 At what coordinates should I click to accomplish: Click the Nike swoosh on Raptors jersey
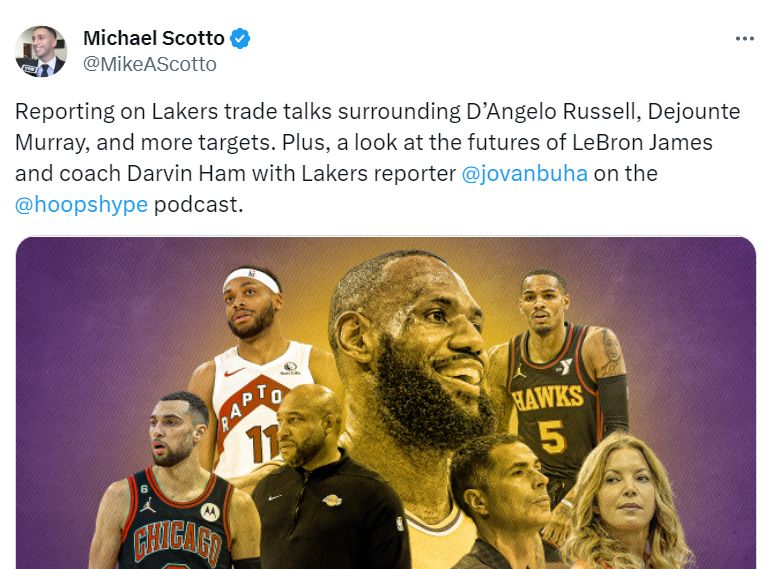[234, 372]
